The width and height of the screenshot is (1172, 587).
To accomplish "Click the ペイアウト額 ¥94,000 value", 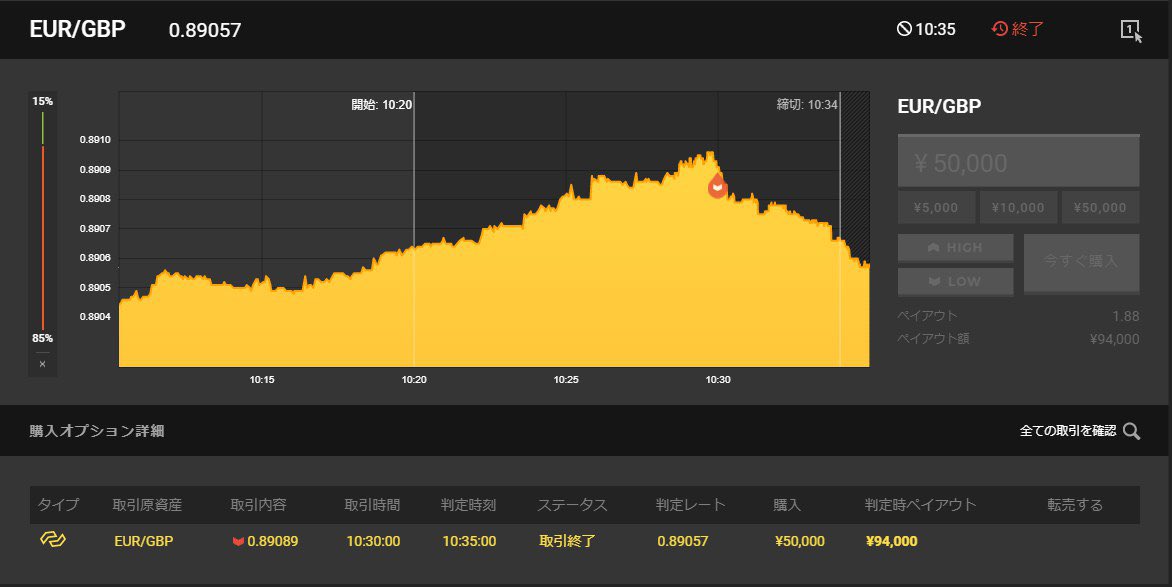I will pos(1114,339).
